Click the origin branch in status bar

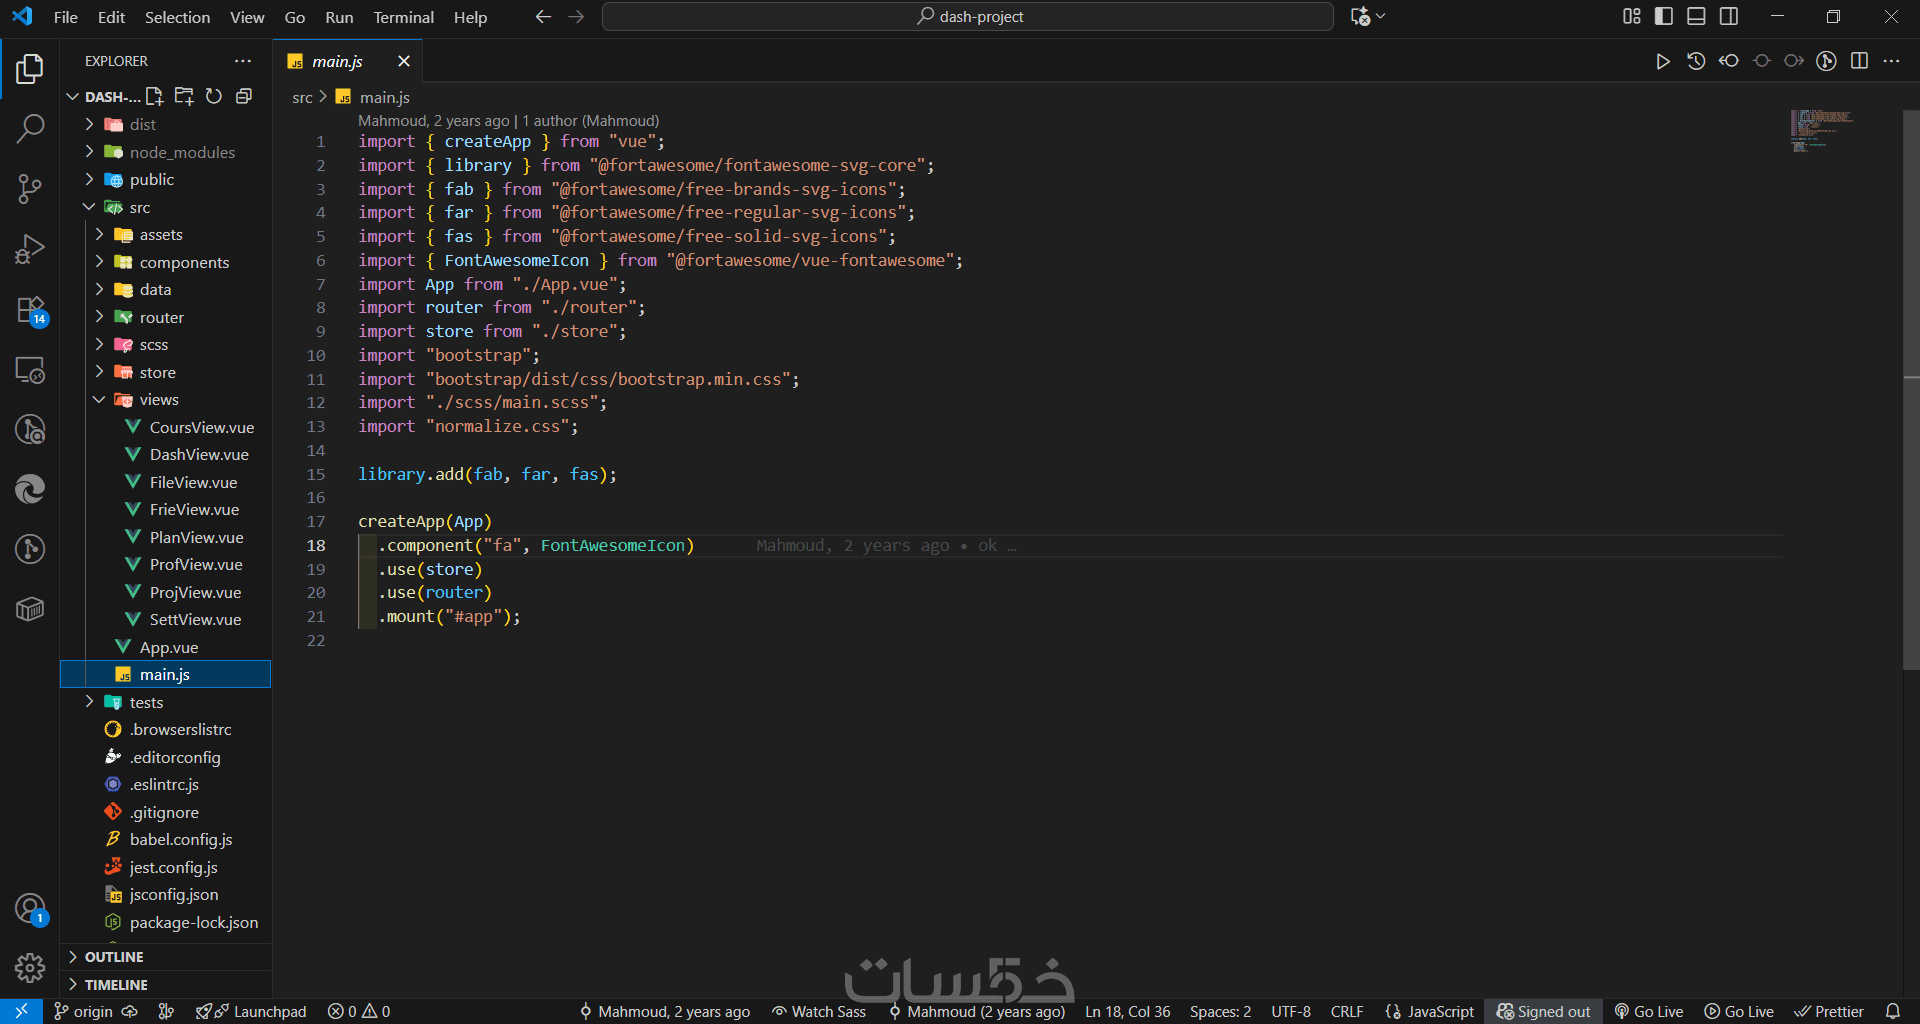[x=83, y=1011]
